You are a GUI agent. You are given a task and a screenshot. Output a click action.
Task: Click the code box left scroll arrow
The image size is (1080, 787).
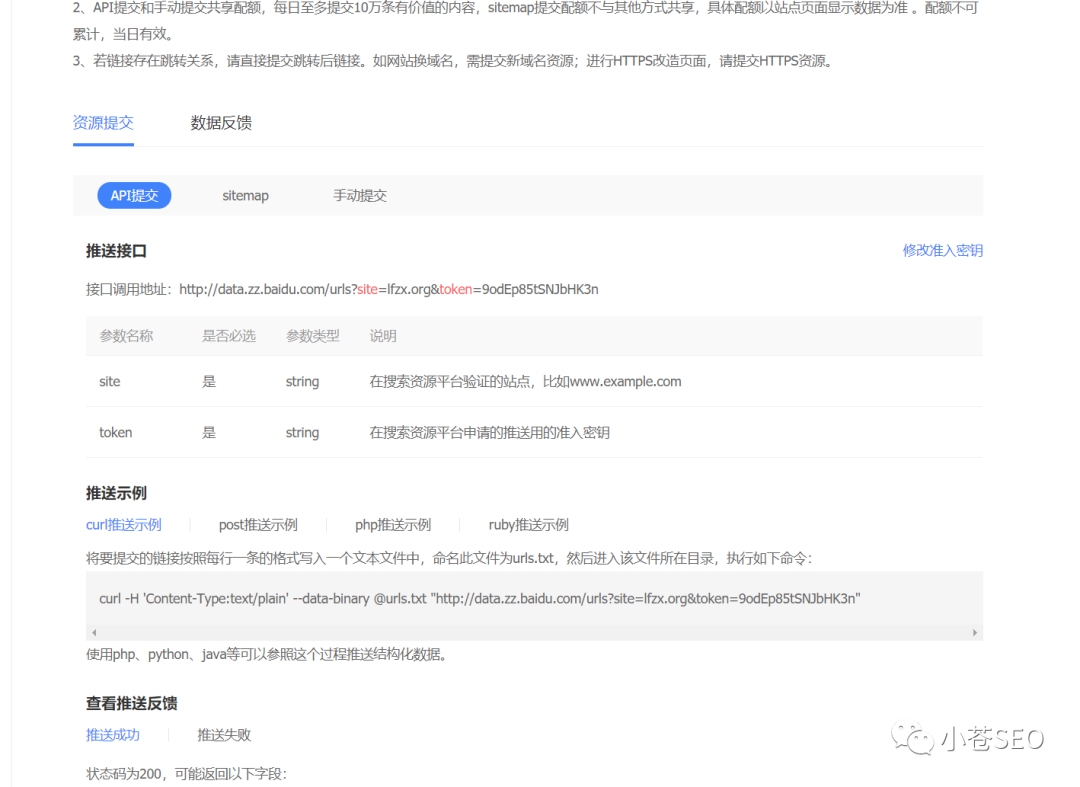pos(94,632)
